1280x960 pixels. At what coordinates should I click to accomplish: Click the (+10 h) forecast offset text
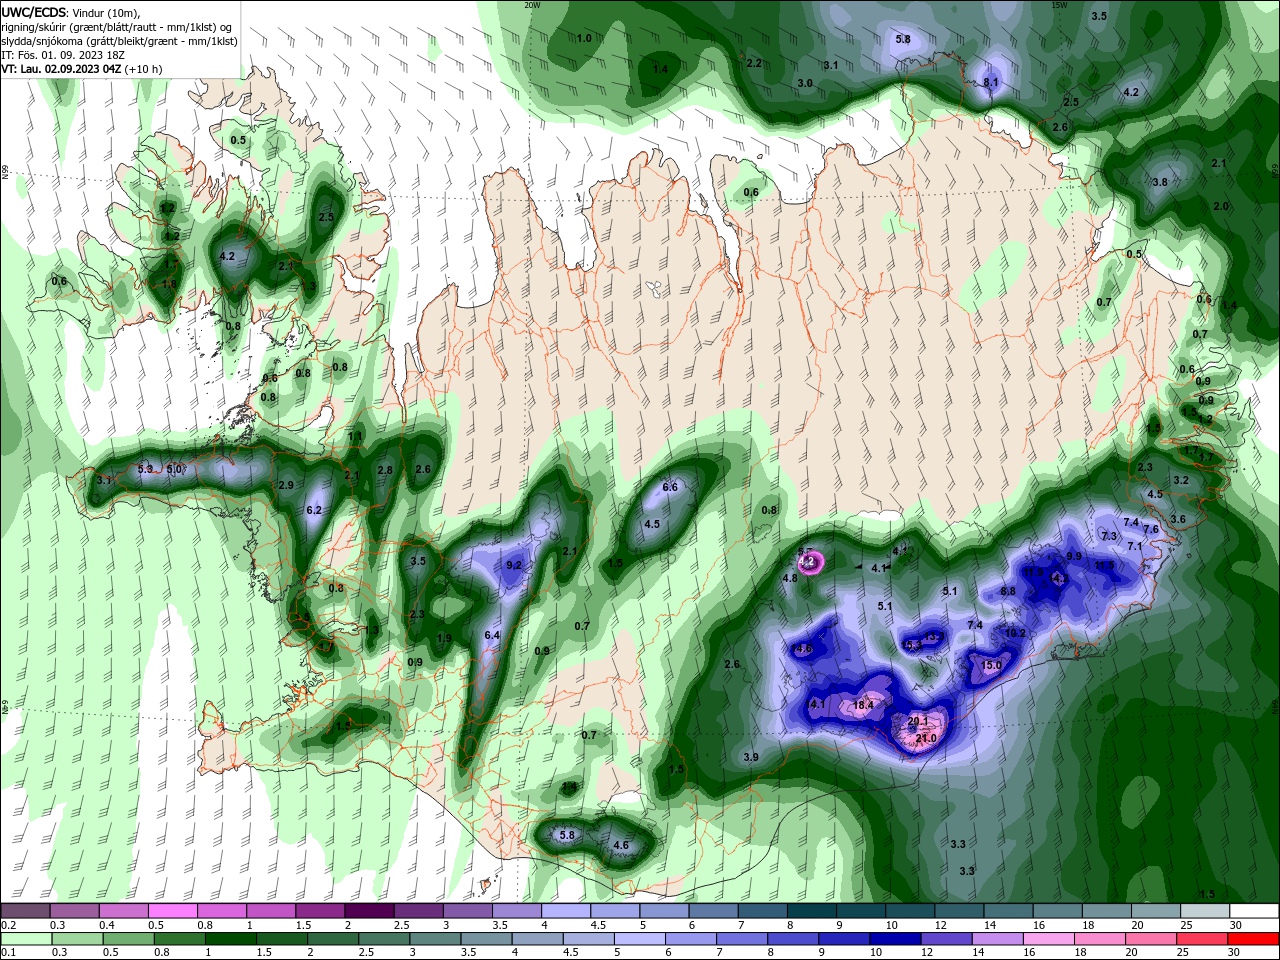(x=143, y=69)
